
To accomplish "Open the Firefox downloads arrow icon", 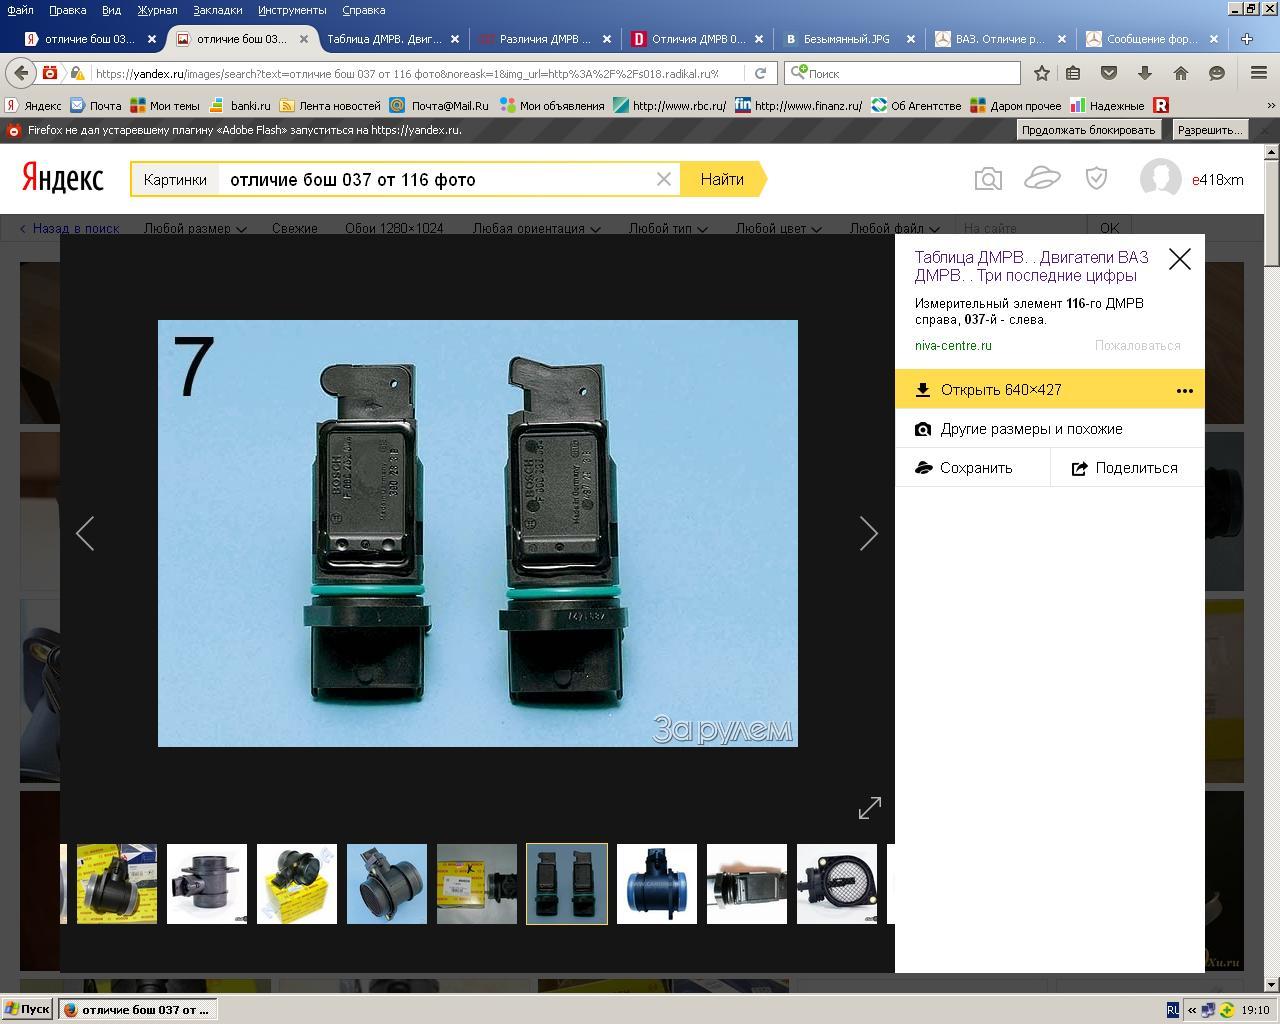I will [1145, 73].
